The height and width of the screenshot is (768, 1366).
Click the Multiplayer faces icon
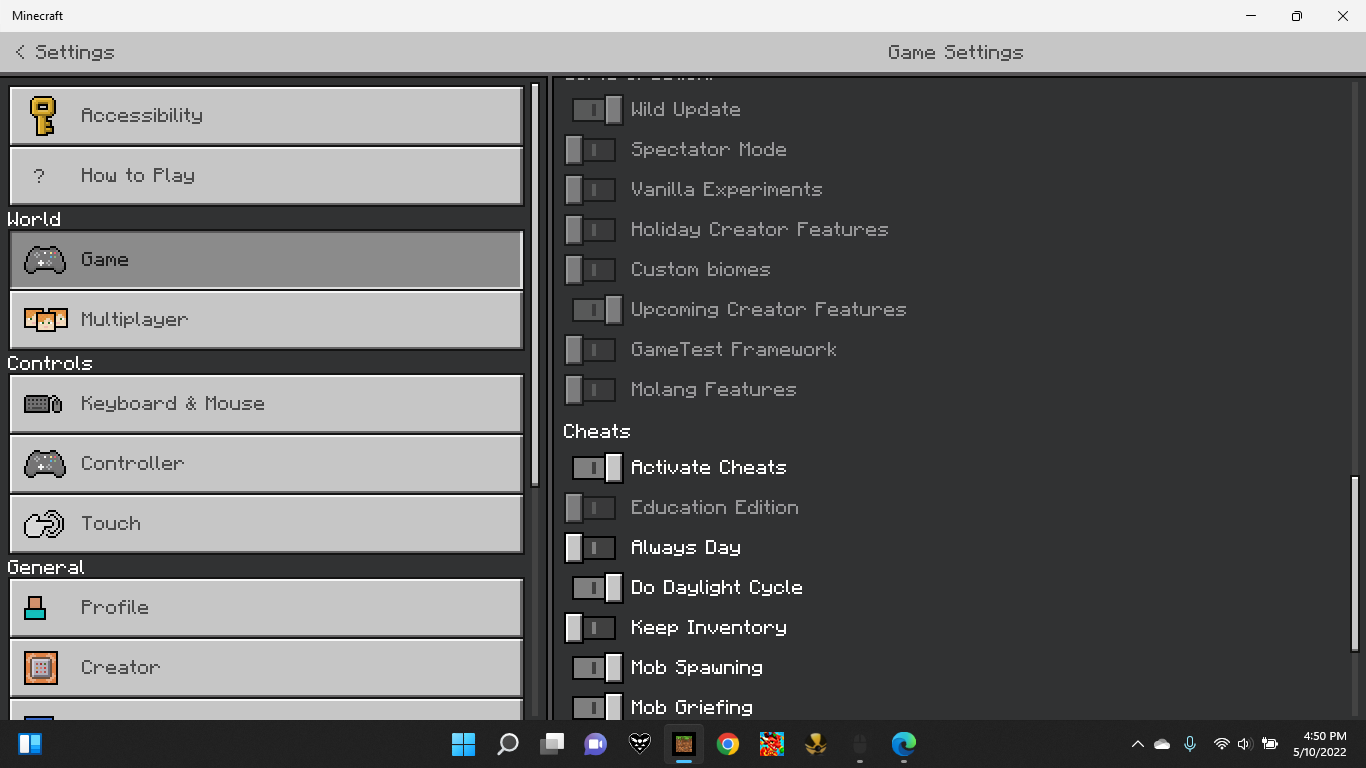(x=45, y=320)
